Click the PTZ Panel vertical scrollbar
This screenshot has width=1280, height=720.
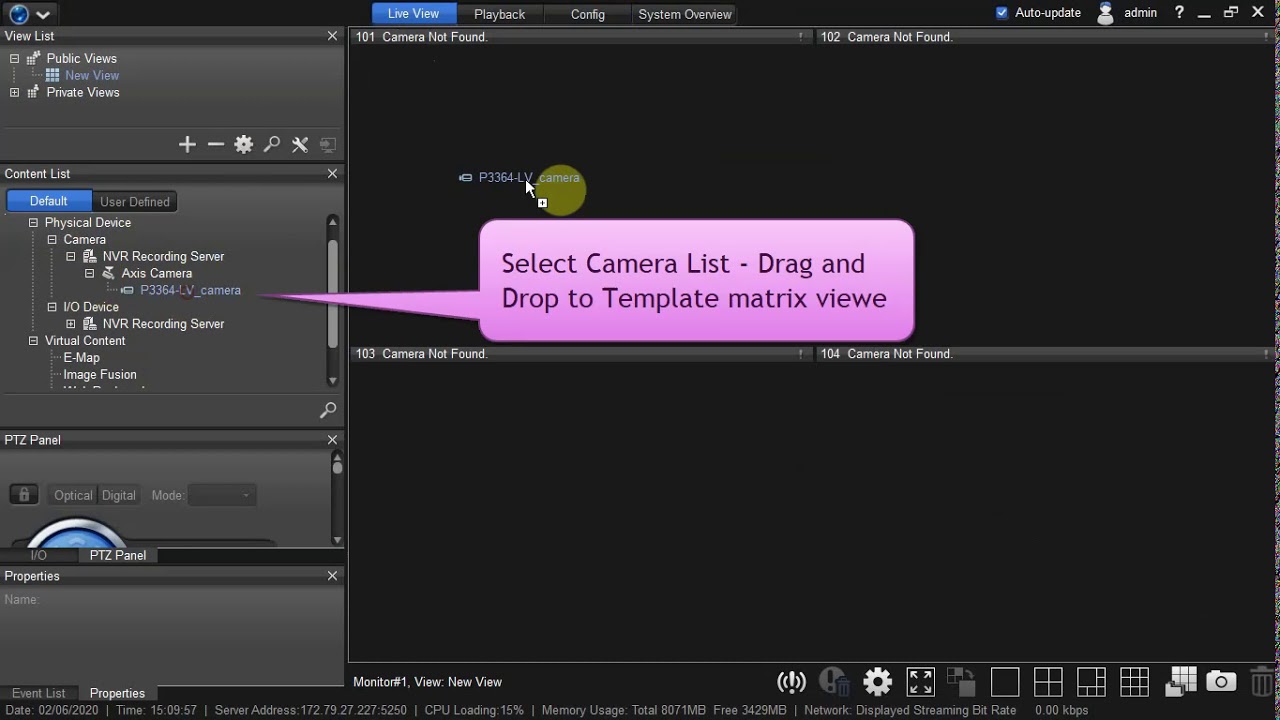(337, 498)
